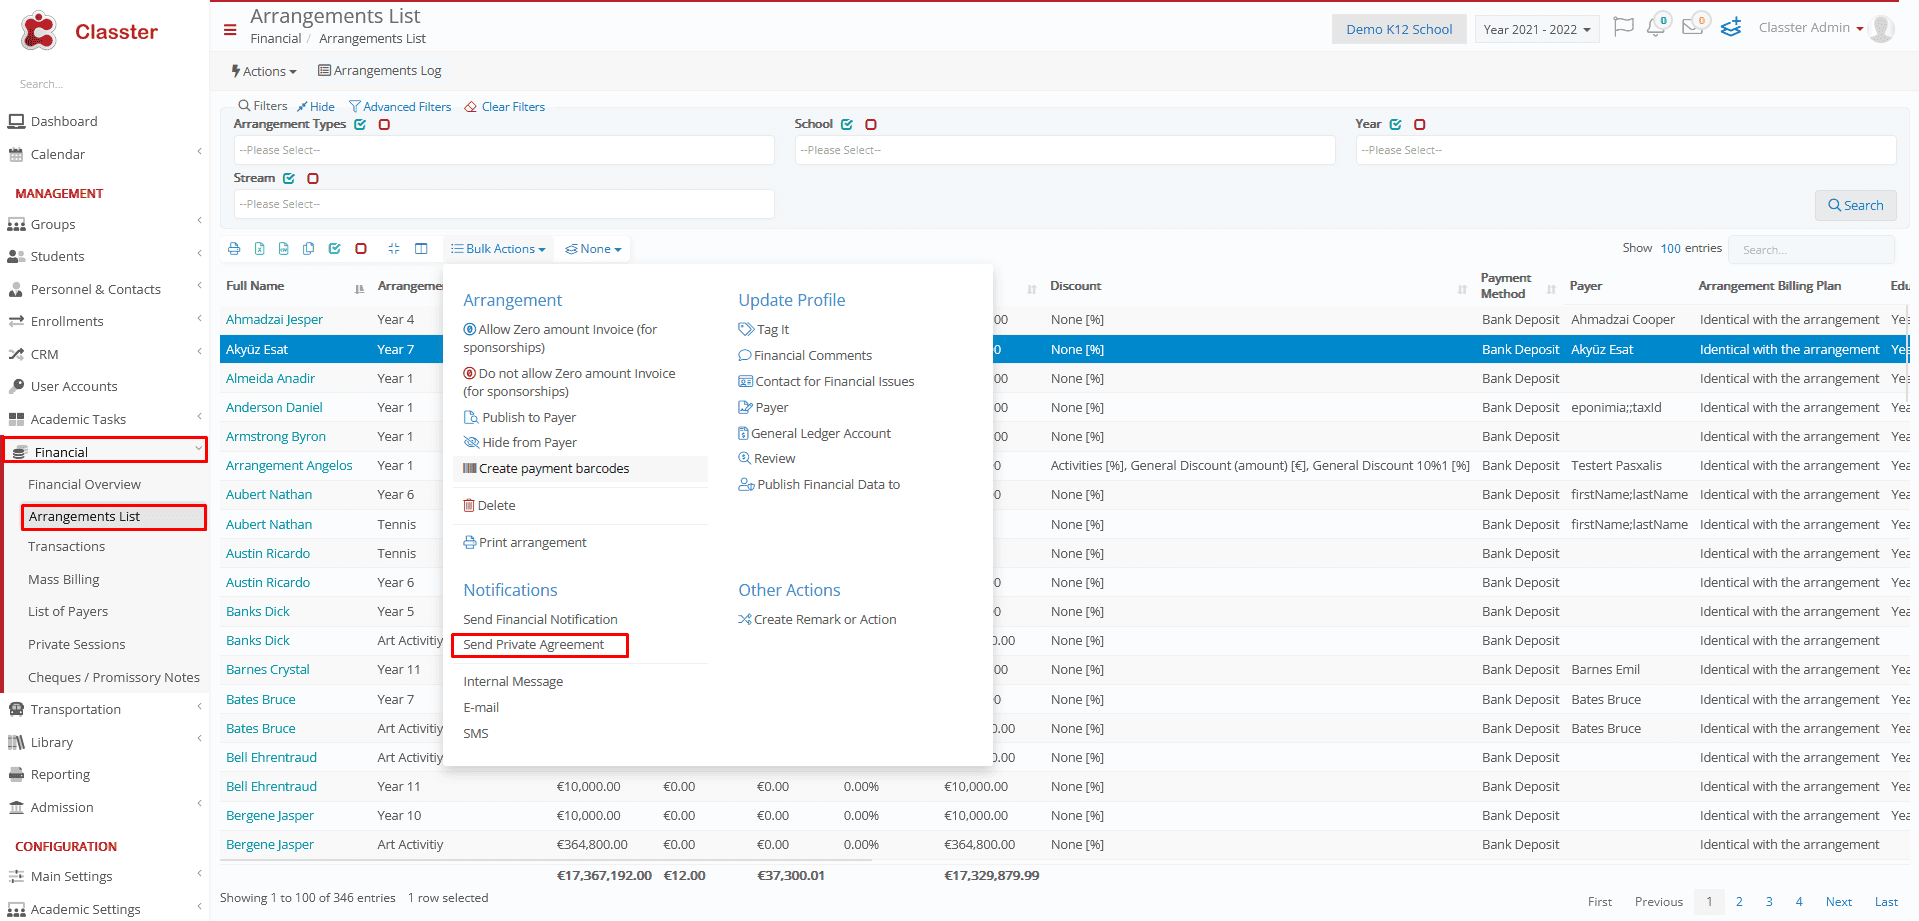Open Transactions in Financial submenu
Image resolution: width=1919 pixels, height=921 pixels.
(x=66, y=547)
